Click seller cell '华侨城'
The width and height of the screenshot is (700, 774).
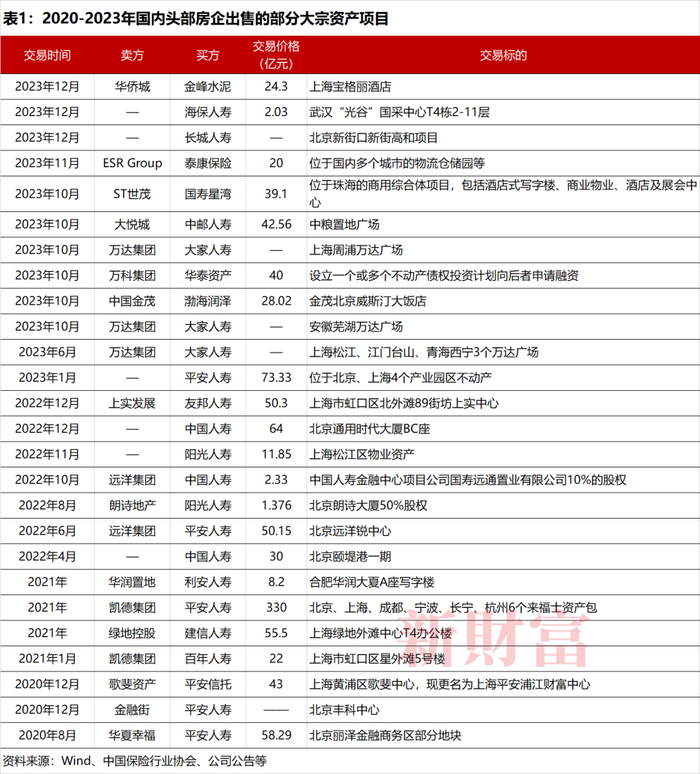[x=132, y=87]
